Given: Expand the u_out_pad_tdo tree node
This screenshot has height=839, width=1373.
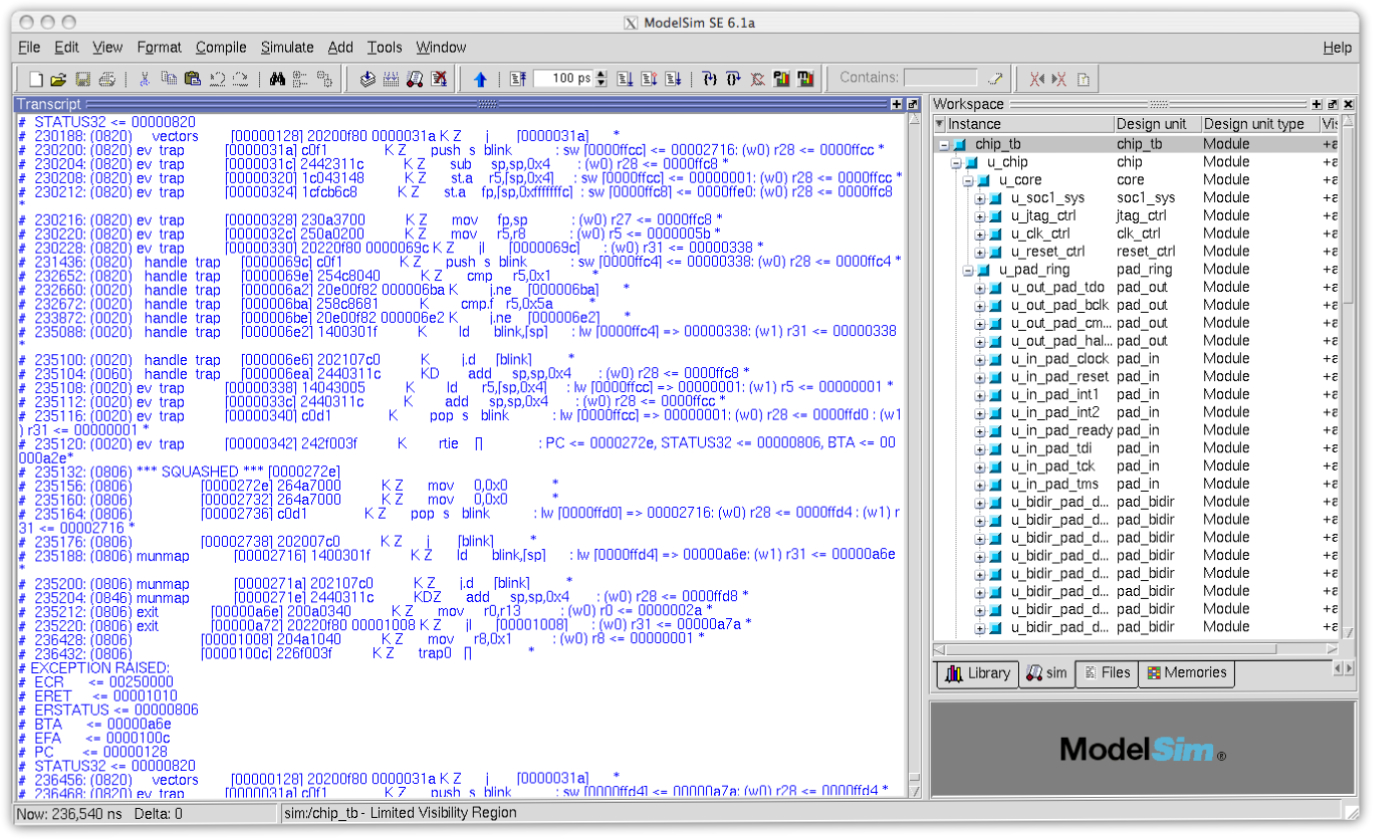Looking at the screenshot, I should (x=980, y=287).
